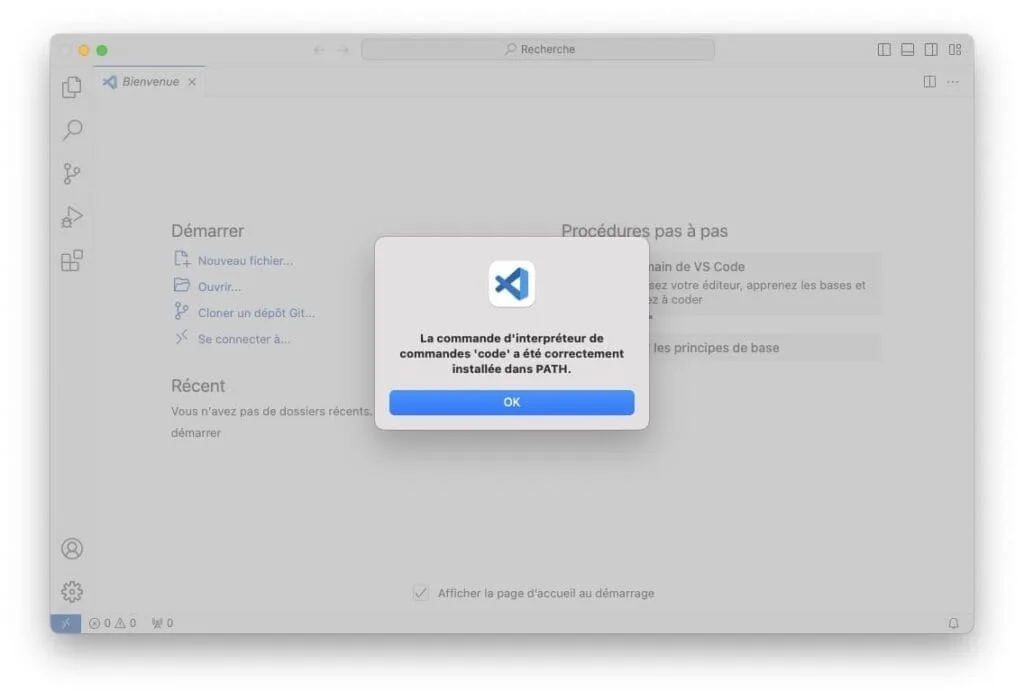Open the Manage gear menu

pos(72,591)
